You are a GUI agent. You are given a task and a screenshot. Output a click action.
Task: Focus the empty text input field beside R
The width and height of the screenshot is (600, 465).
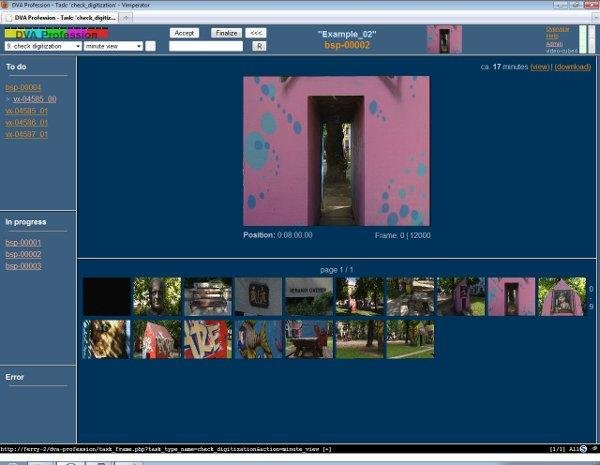(x=206, y=46)
